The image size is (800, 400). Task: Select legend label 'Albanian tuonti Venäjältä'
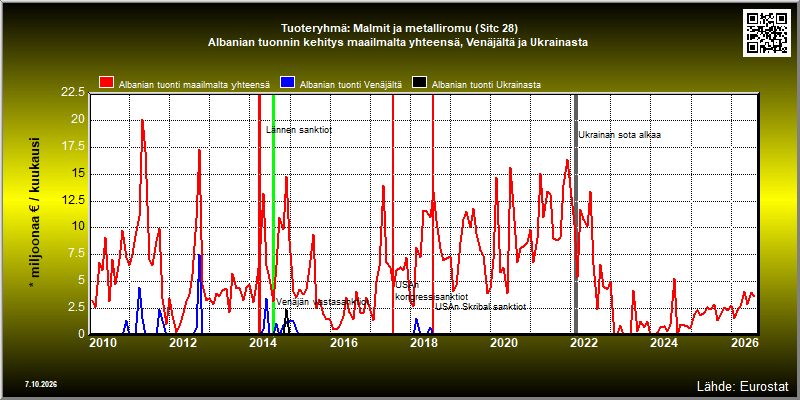pos(351,85)
